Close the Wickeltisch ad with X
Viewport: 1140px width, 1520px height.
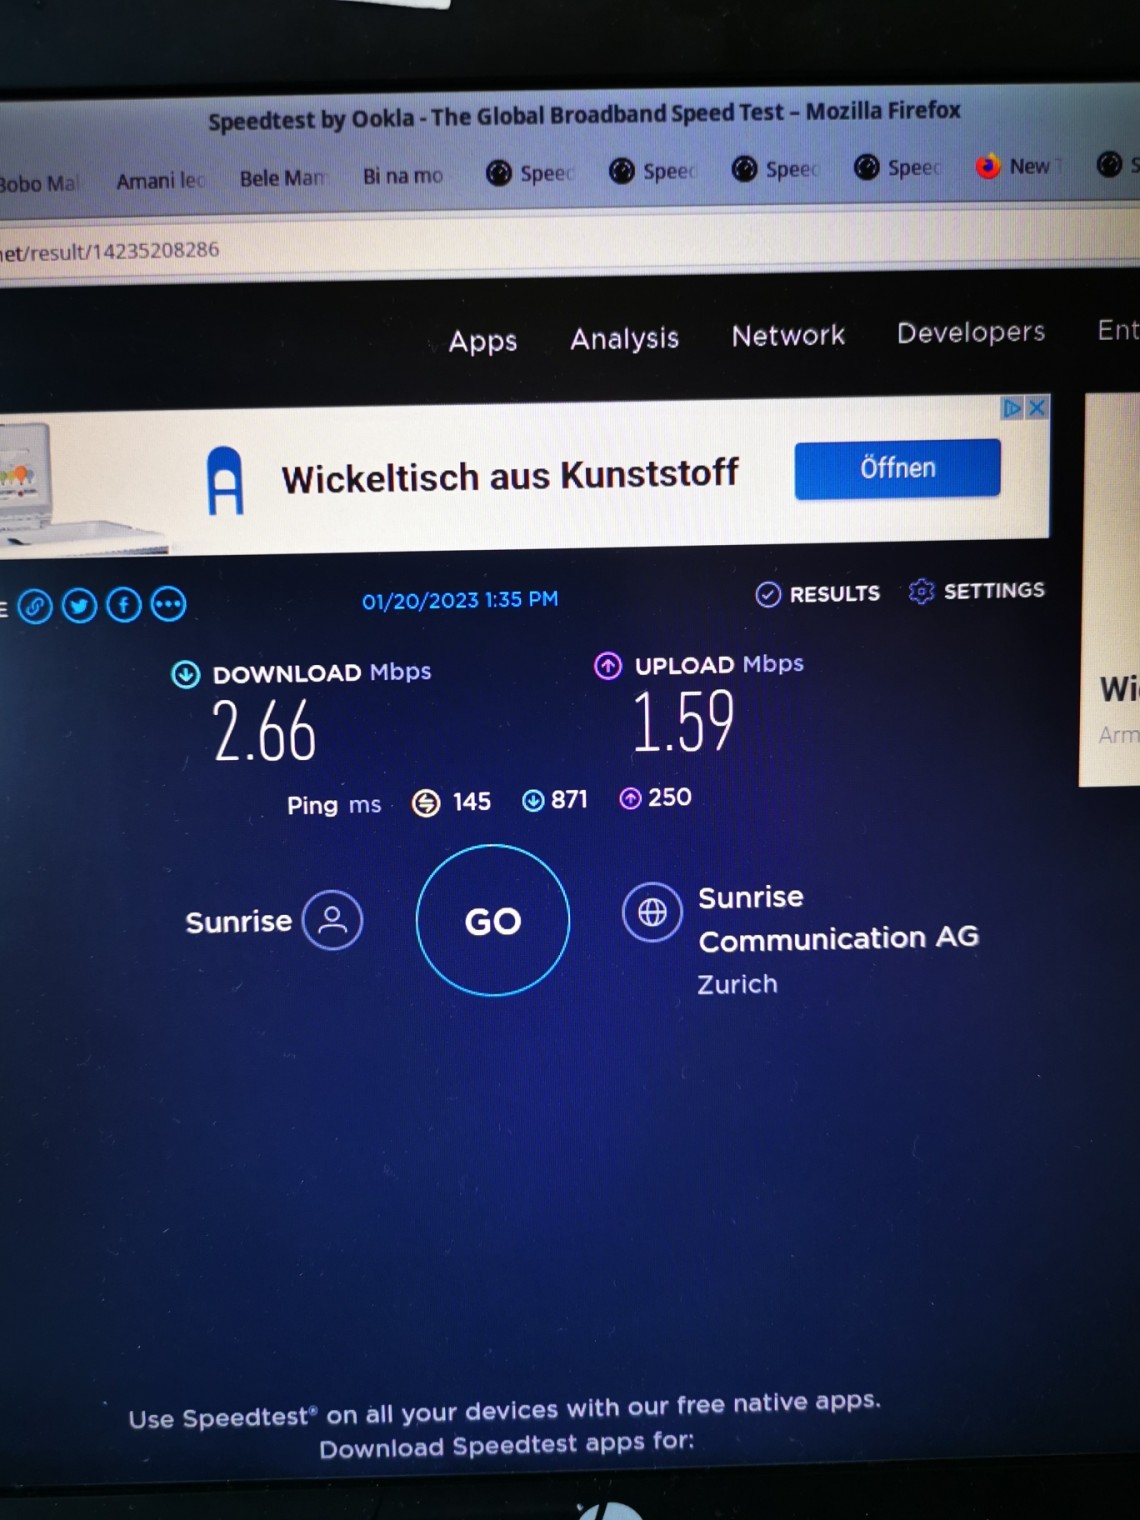1037,408
